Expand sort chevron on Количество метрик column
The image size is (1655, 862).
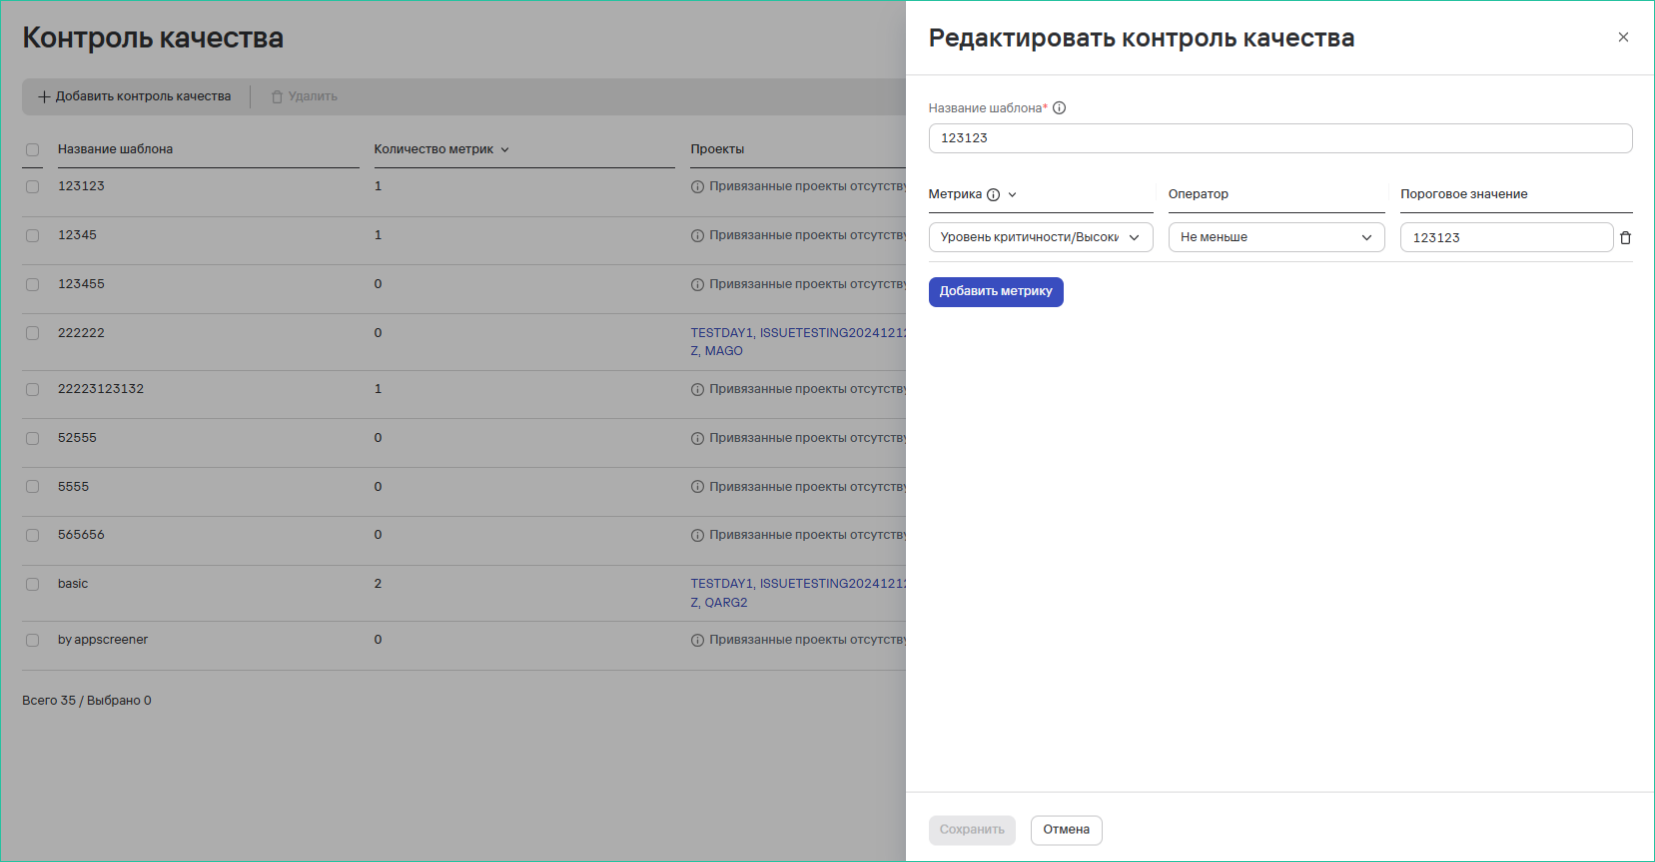pyautogui.click(x=505, y=150)
